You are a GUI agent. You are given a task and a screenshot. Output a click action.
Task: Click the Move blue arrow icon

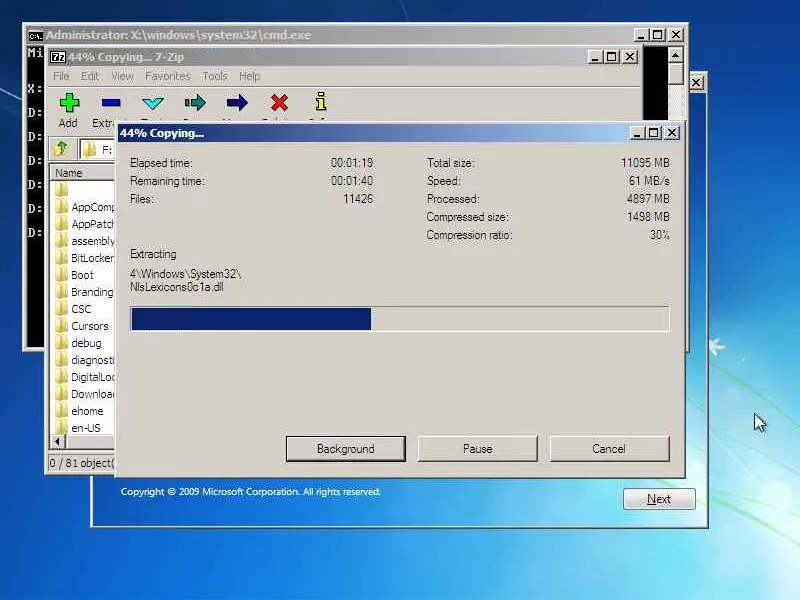coord(237,103)
